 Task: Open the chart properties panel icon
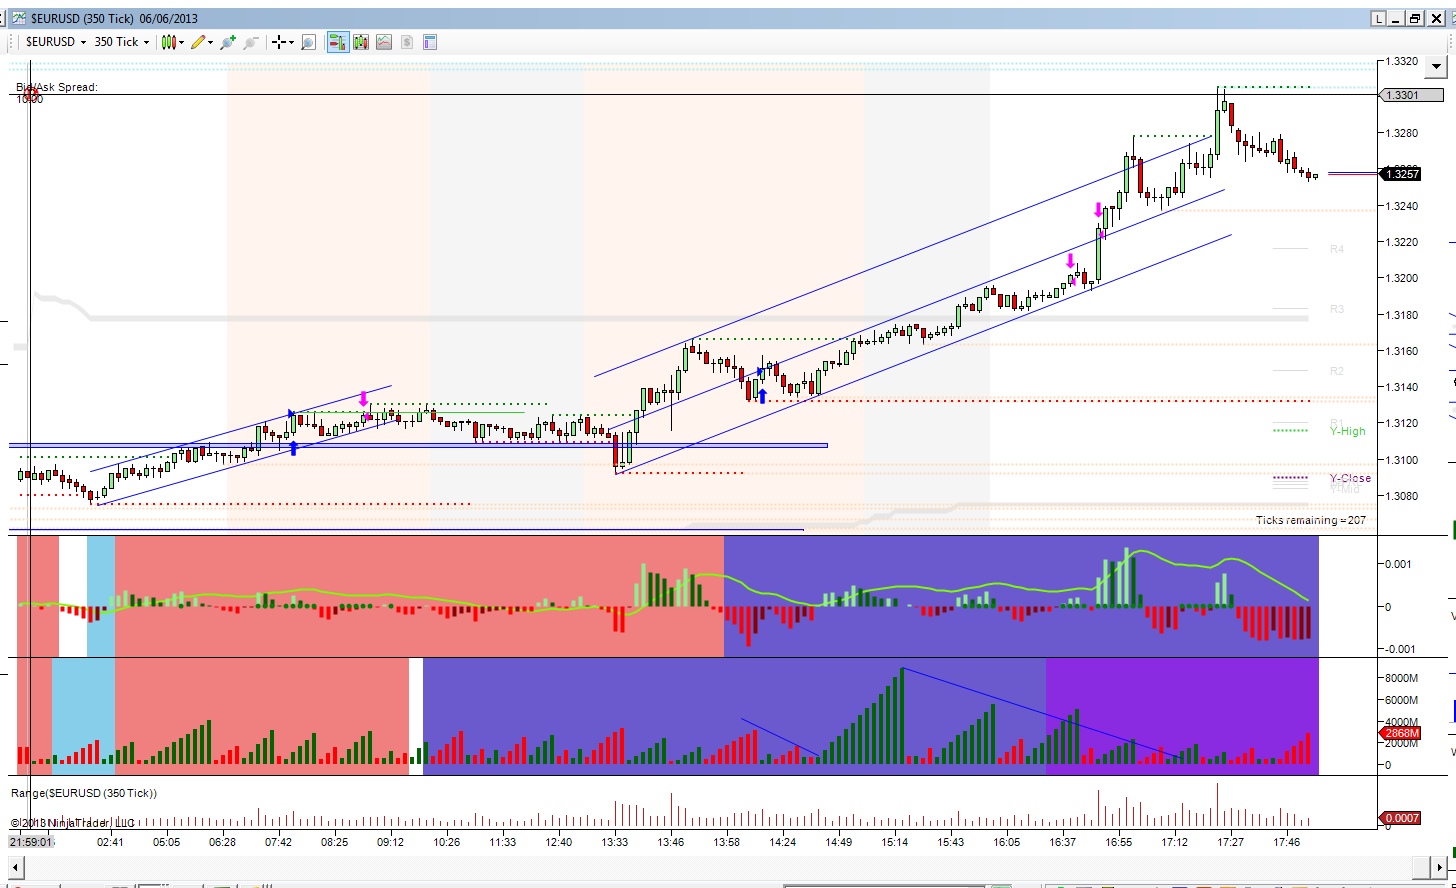(431, 42)
